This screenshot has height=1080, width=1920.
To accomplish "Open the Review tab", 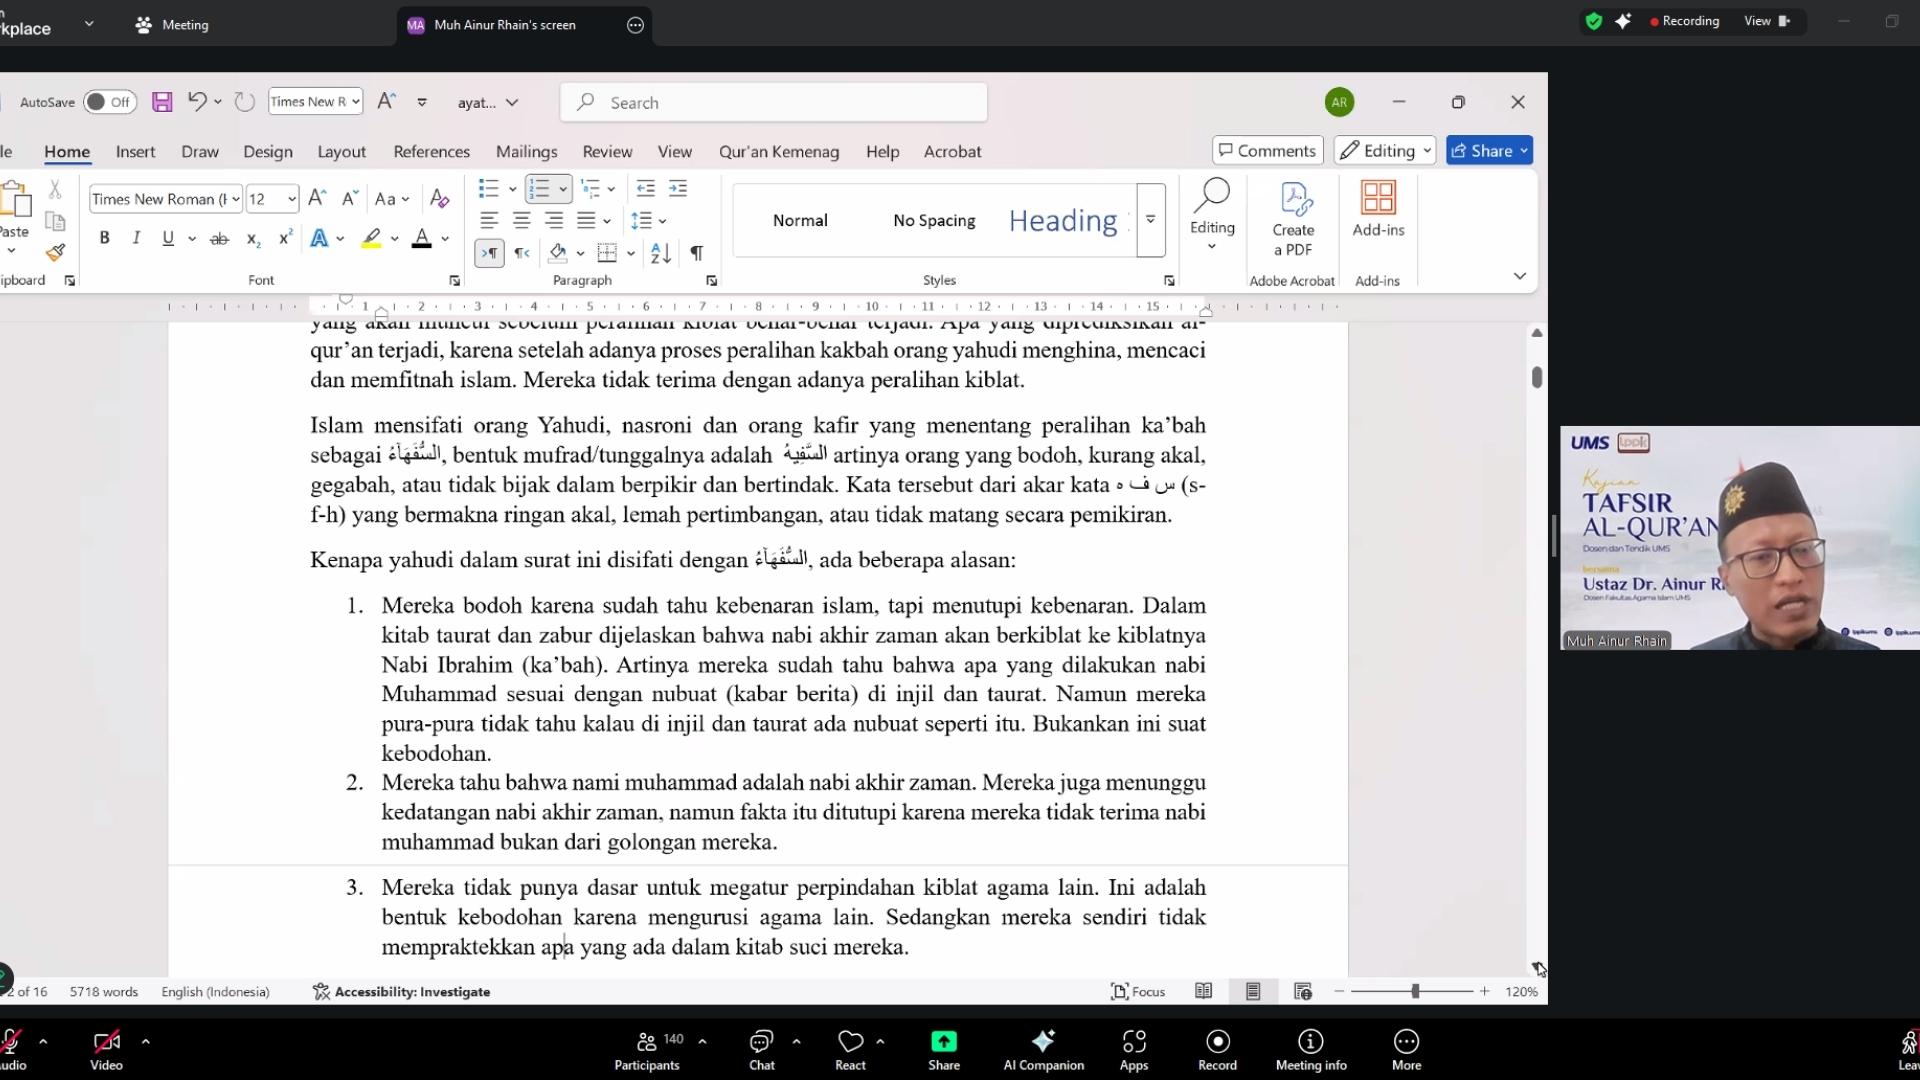I will tap(607, 151).
